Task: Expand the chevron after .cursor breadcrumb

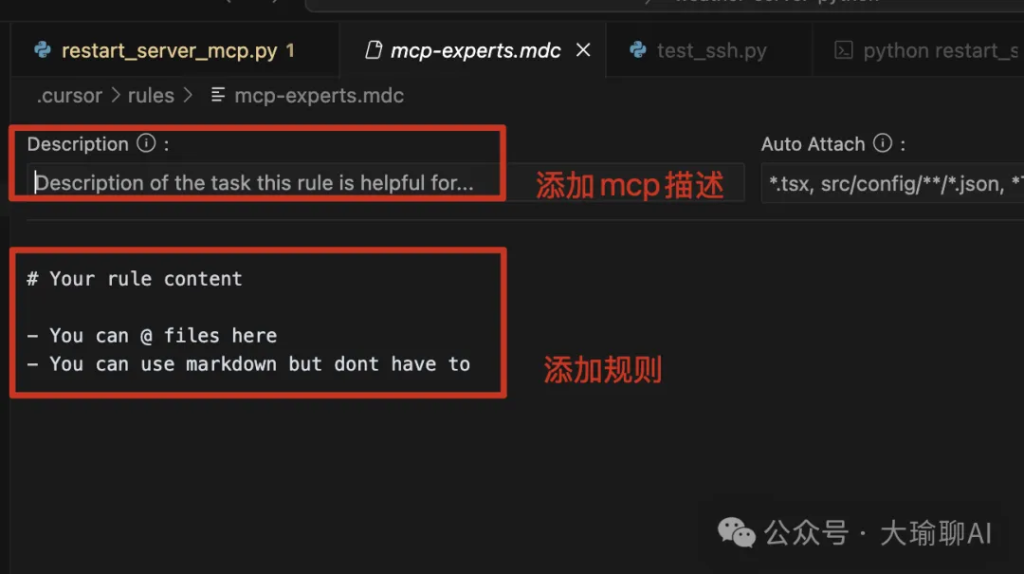Action: (x=116, y=95)
